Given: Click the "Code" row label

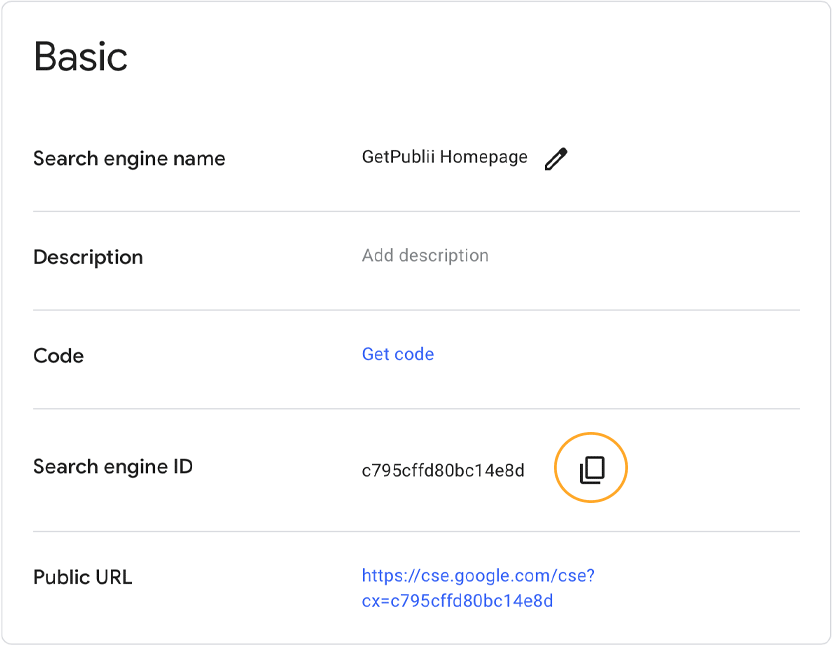Looking at the screenshot, I should pyautogui.click(x=58, y=355).
